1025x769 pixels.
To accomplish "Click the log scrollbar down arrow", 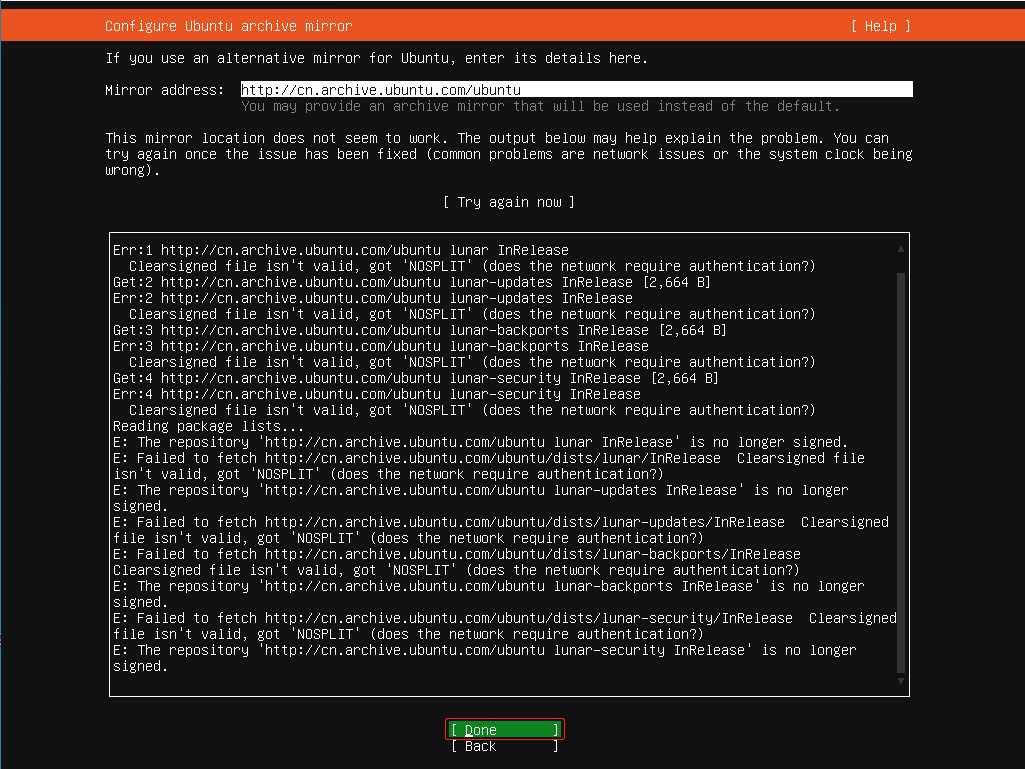I will tap(901, 681).
